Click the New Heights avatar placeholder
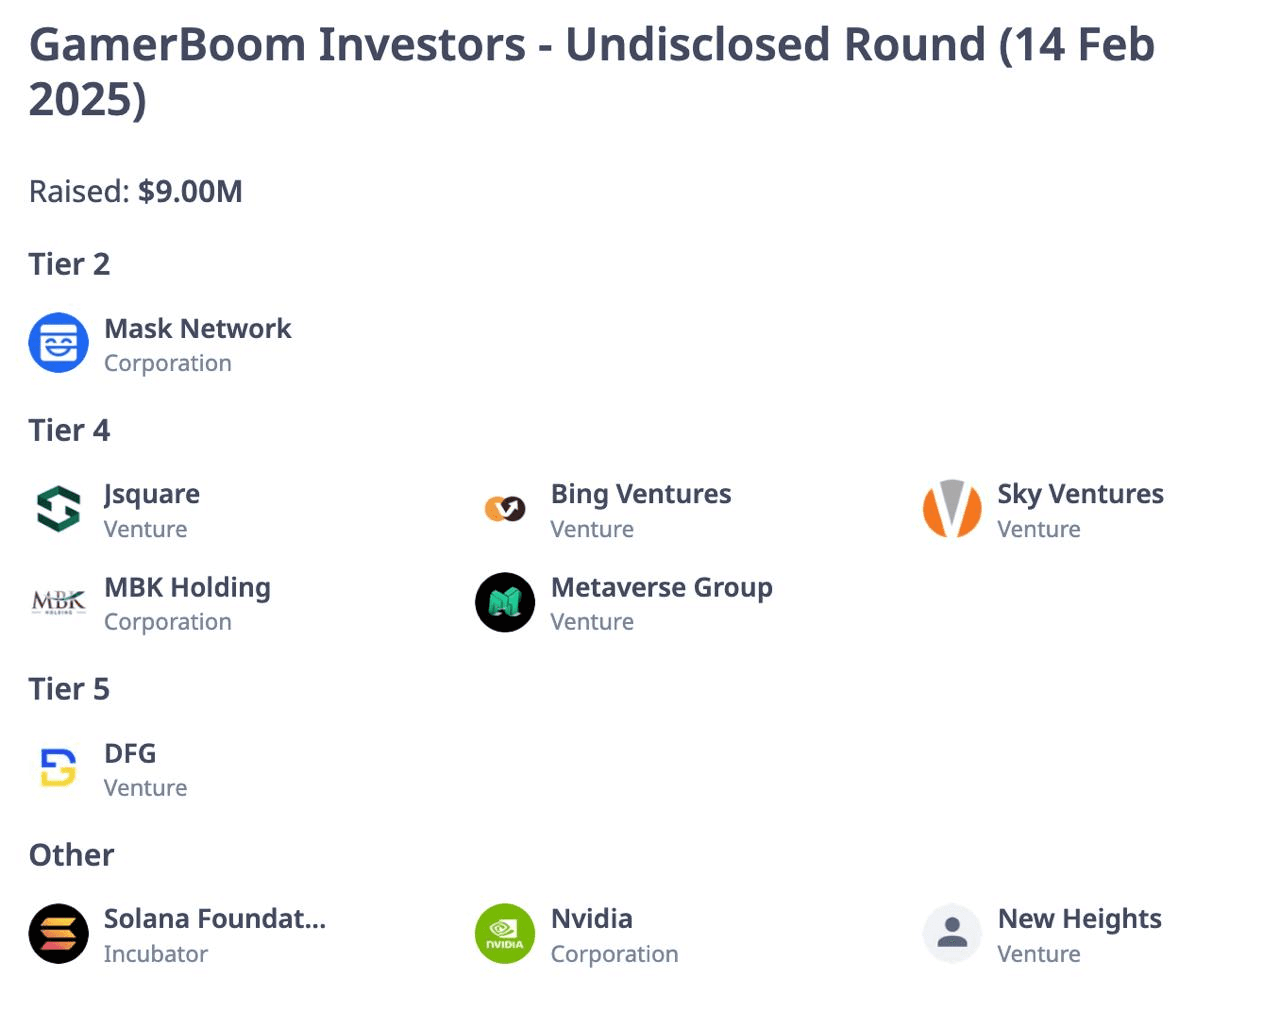Screen dimensions: 1280x1029 [x=952, y=934]
